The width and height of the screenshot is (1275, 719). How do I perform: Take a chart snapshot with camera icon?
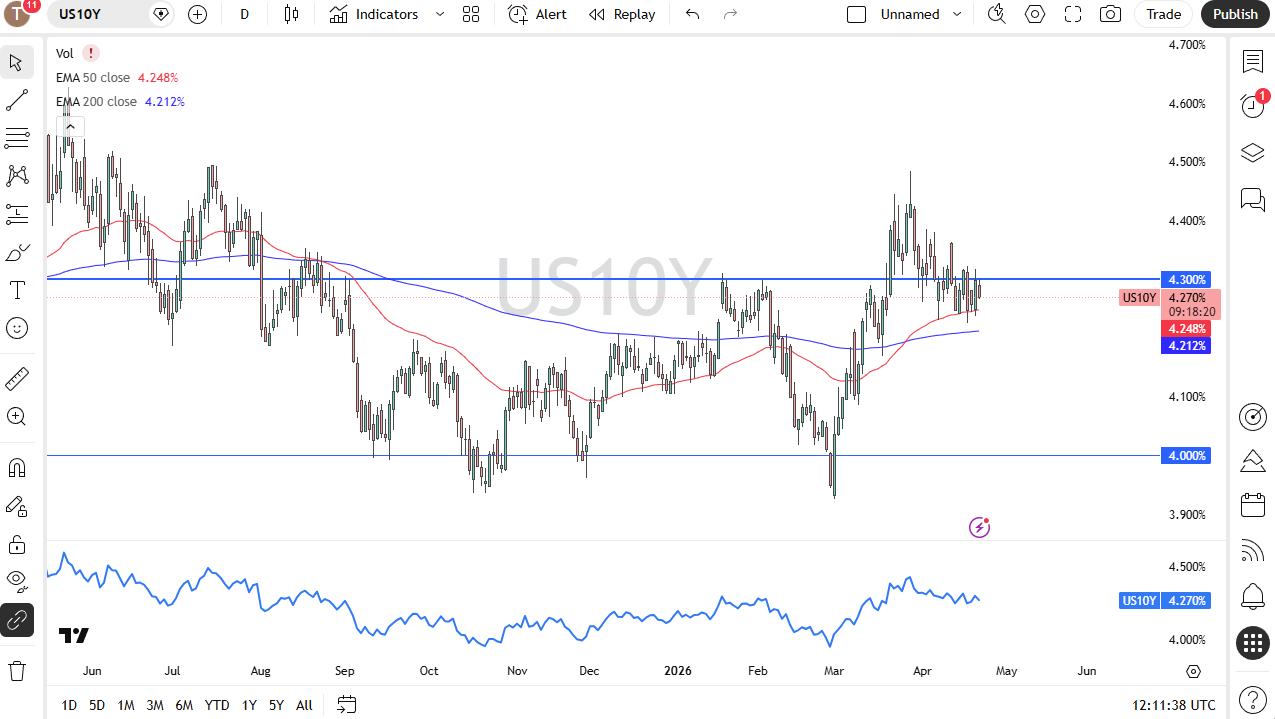point(1110,14)
